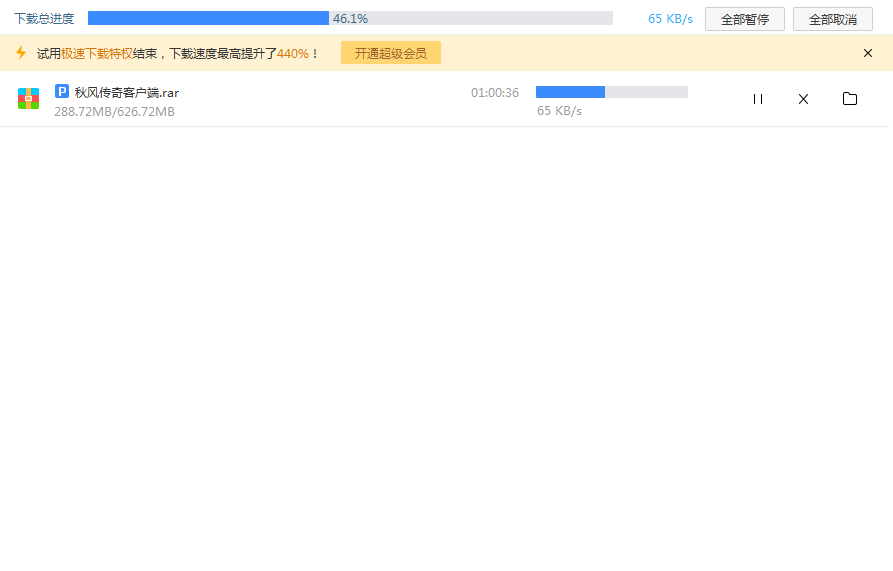Click the colorful rar archive file icon
Image resolution: width=893 pixels, height=571 pixels.
tap(28, 98)
